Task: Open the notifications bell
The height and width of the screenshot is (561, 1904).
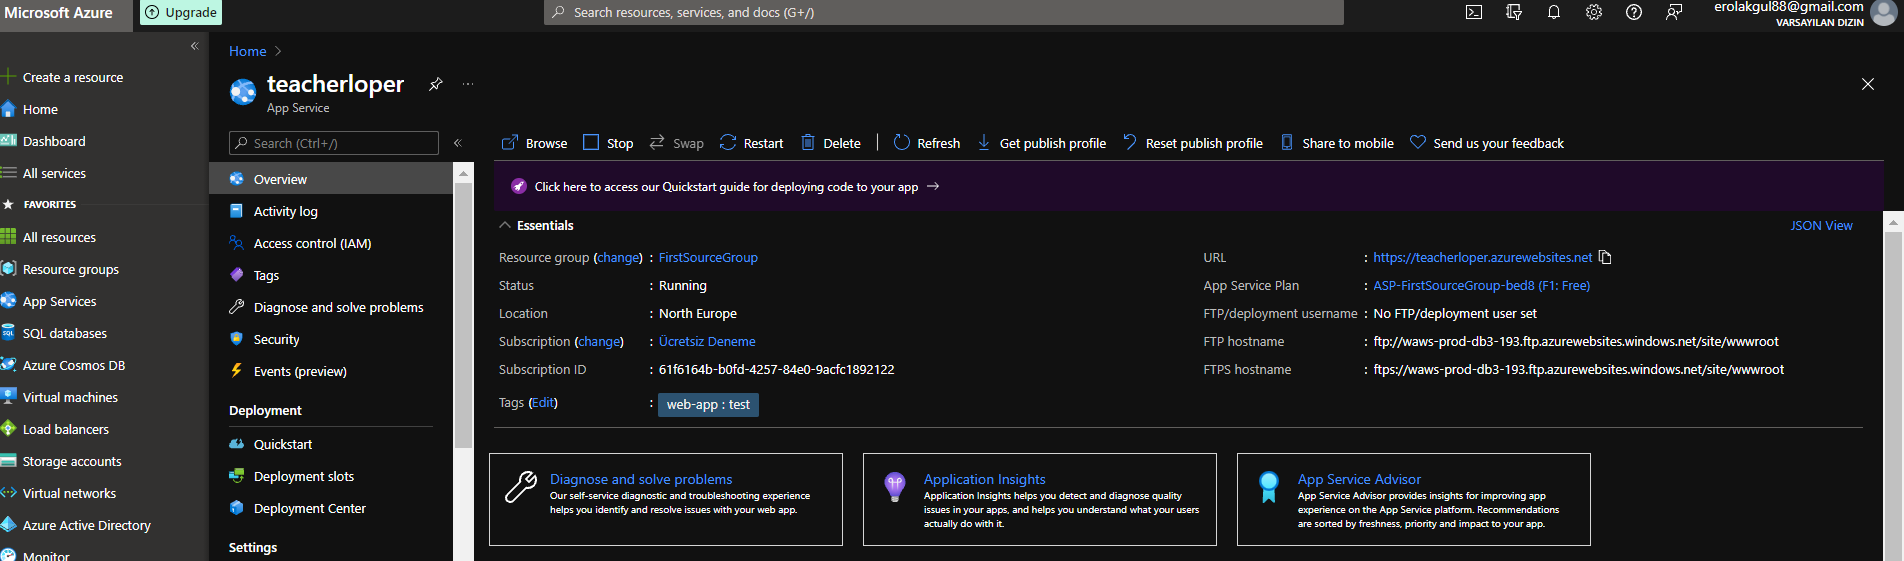Action: [x=1554, y=13]
